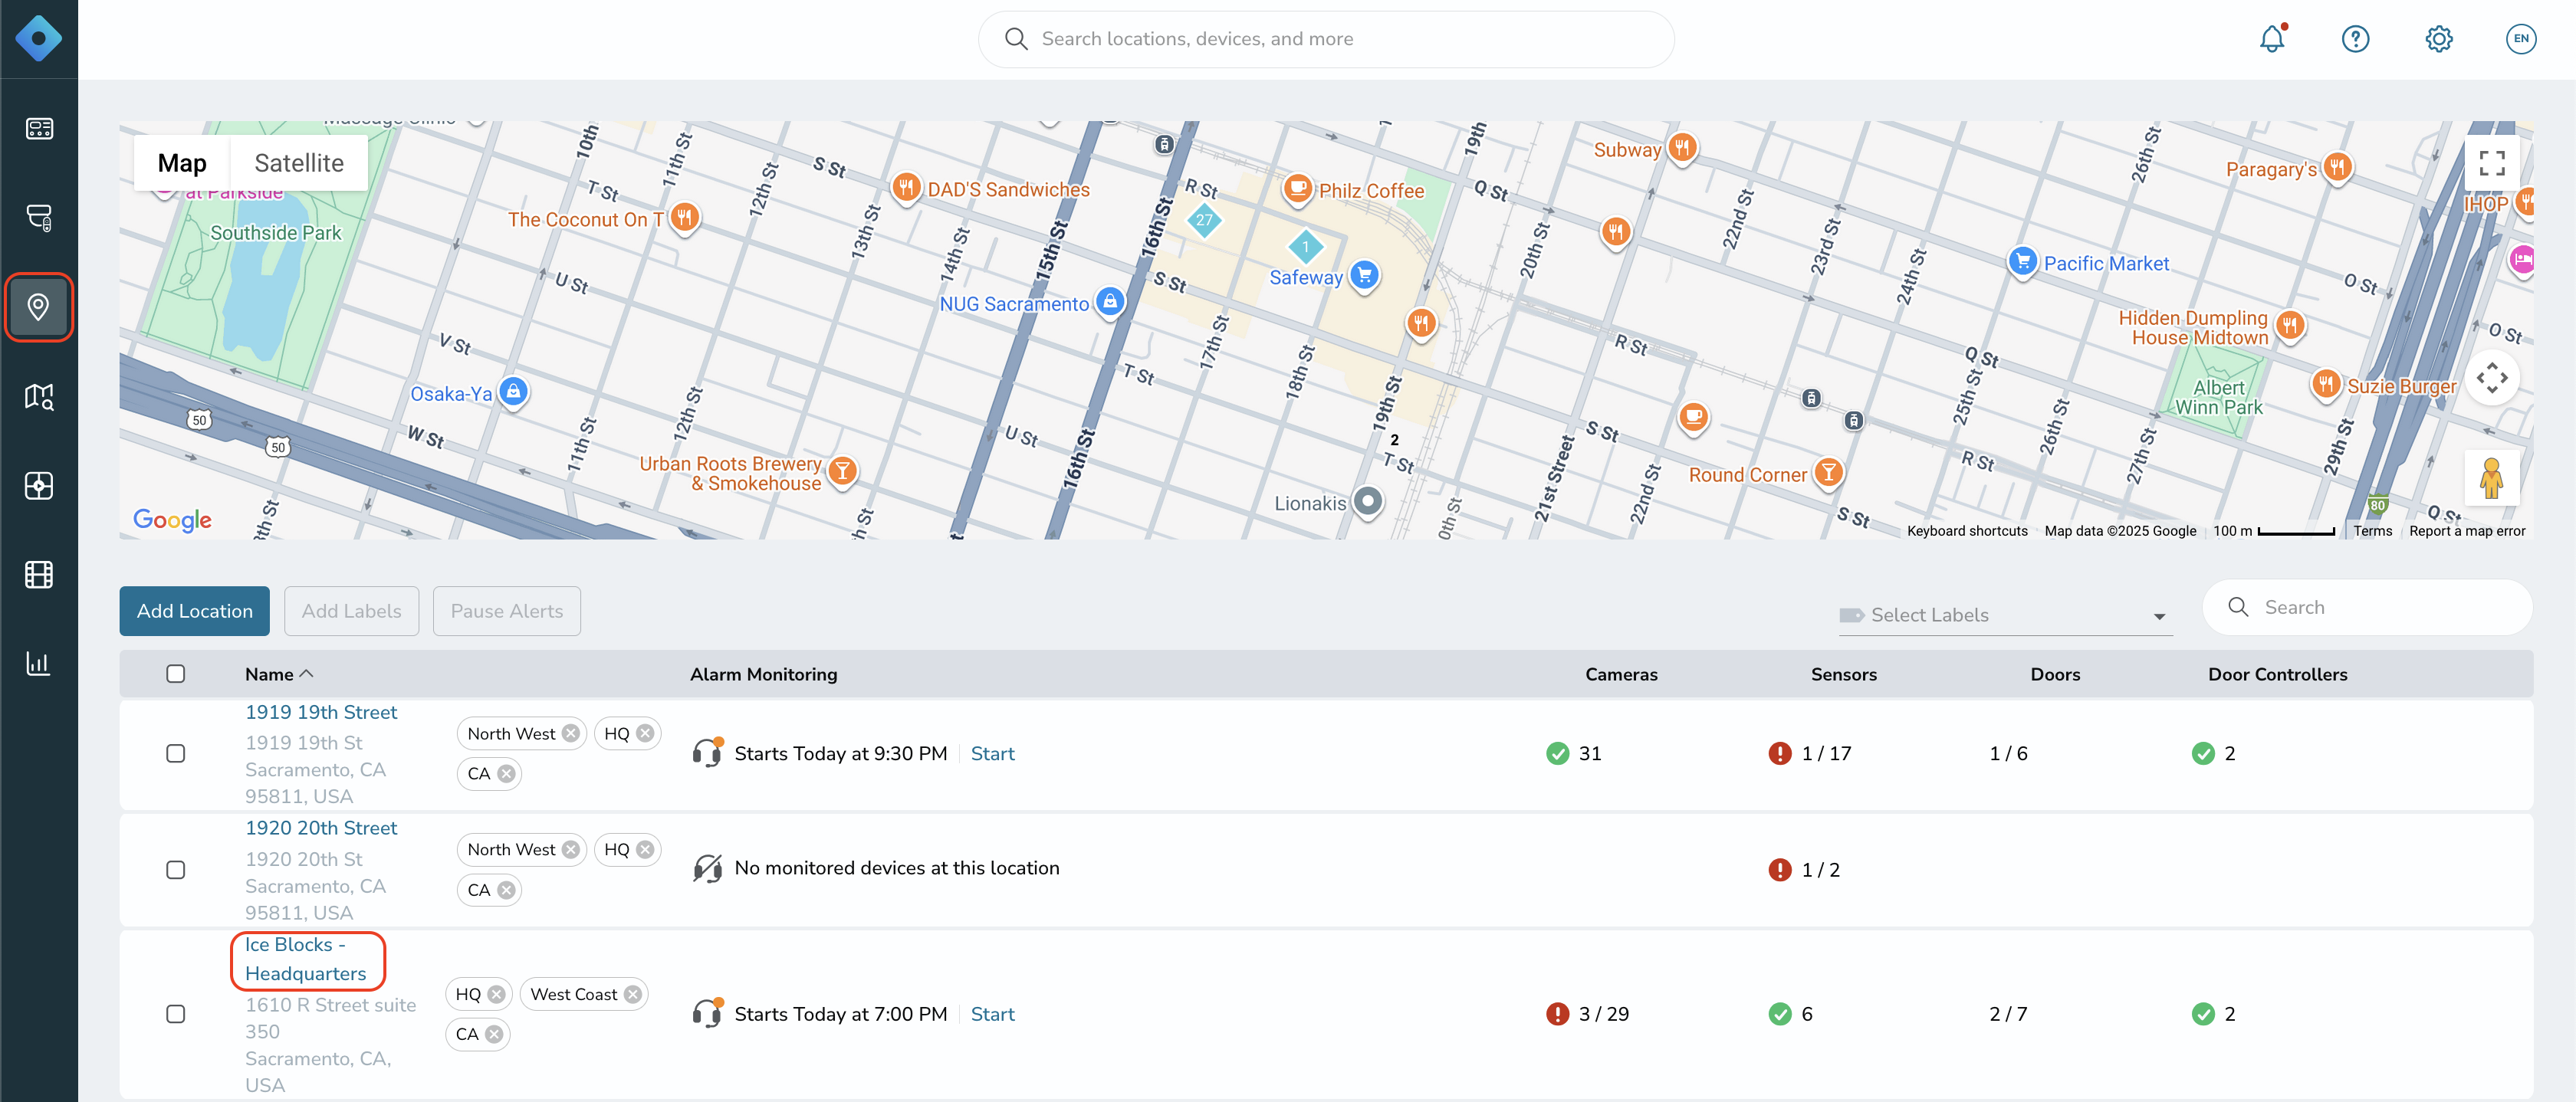Image resolution: width=2576 pixels, height=1102 pixels.
Task: Click sensor status 1 / 17
Action: 1809,753
